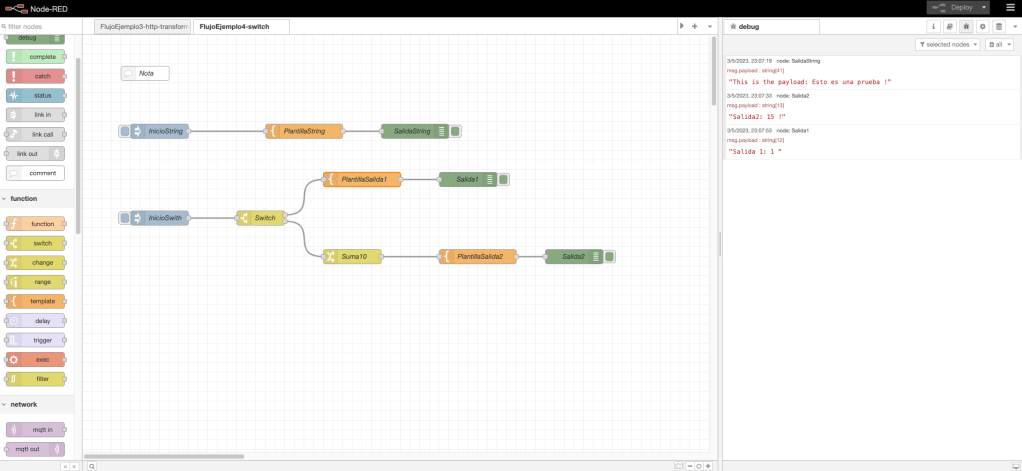Select the FlujoEjemplo4-switch flow tab
1022x471 pixels.
(240, 26)
